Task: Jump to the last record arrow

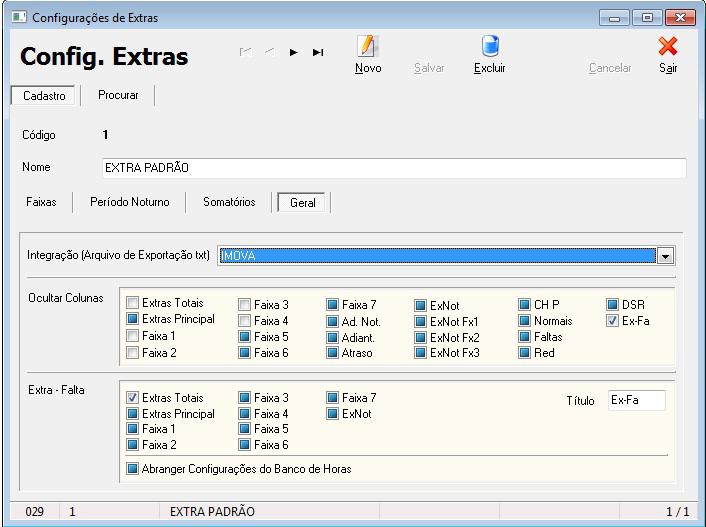Action: pos(318,52)
